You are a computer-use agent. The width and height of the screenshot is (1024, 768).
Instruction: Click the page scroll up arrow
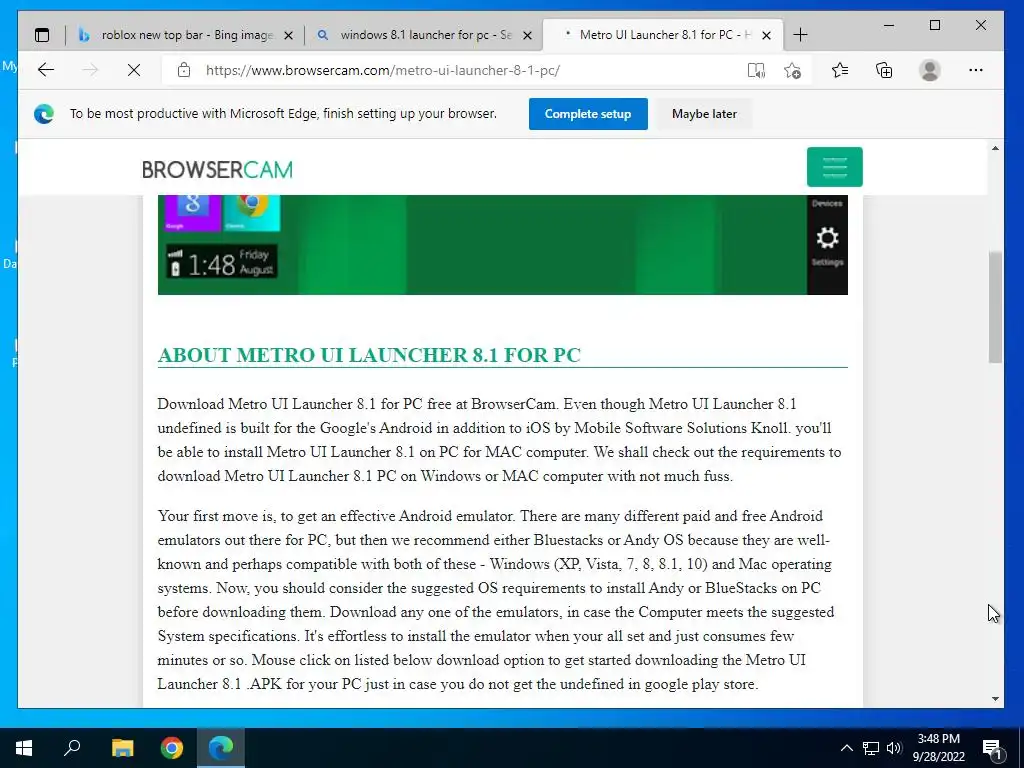tap(995, 148)
